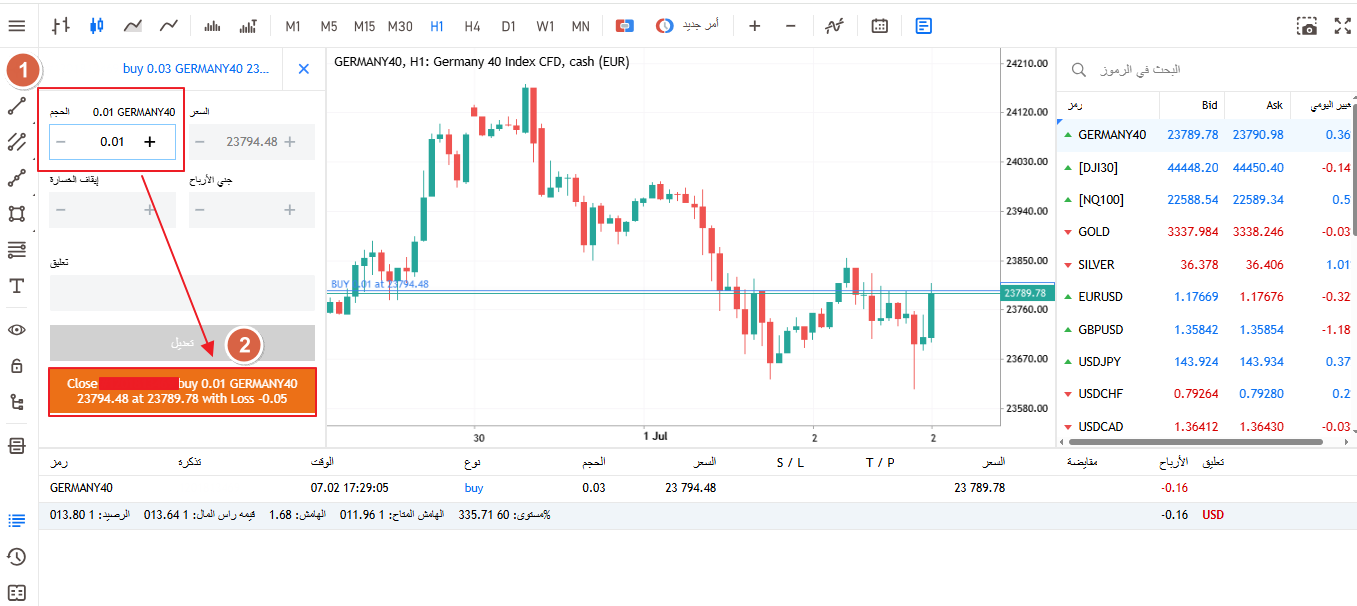
Task: Select the D1 timeframe
Action: [x=509, y=26]
